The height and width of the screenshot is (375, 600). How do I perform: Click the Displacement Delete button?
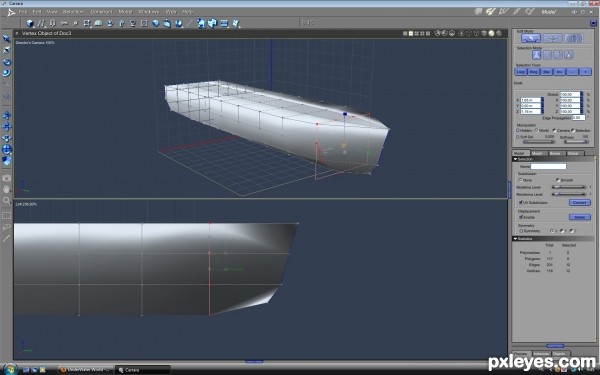[579, 217]
